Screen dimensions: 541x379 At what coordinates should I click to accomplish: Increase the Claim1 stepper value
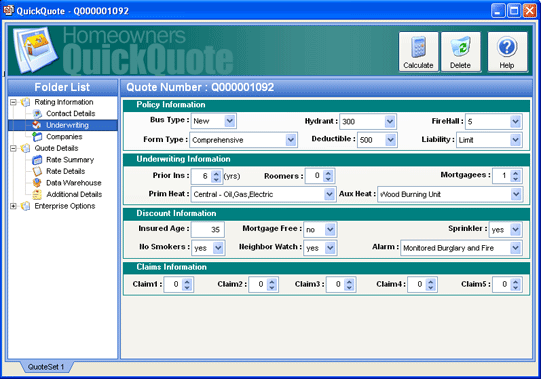point(187,282)
